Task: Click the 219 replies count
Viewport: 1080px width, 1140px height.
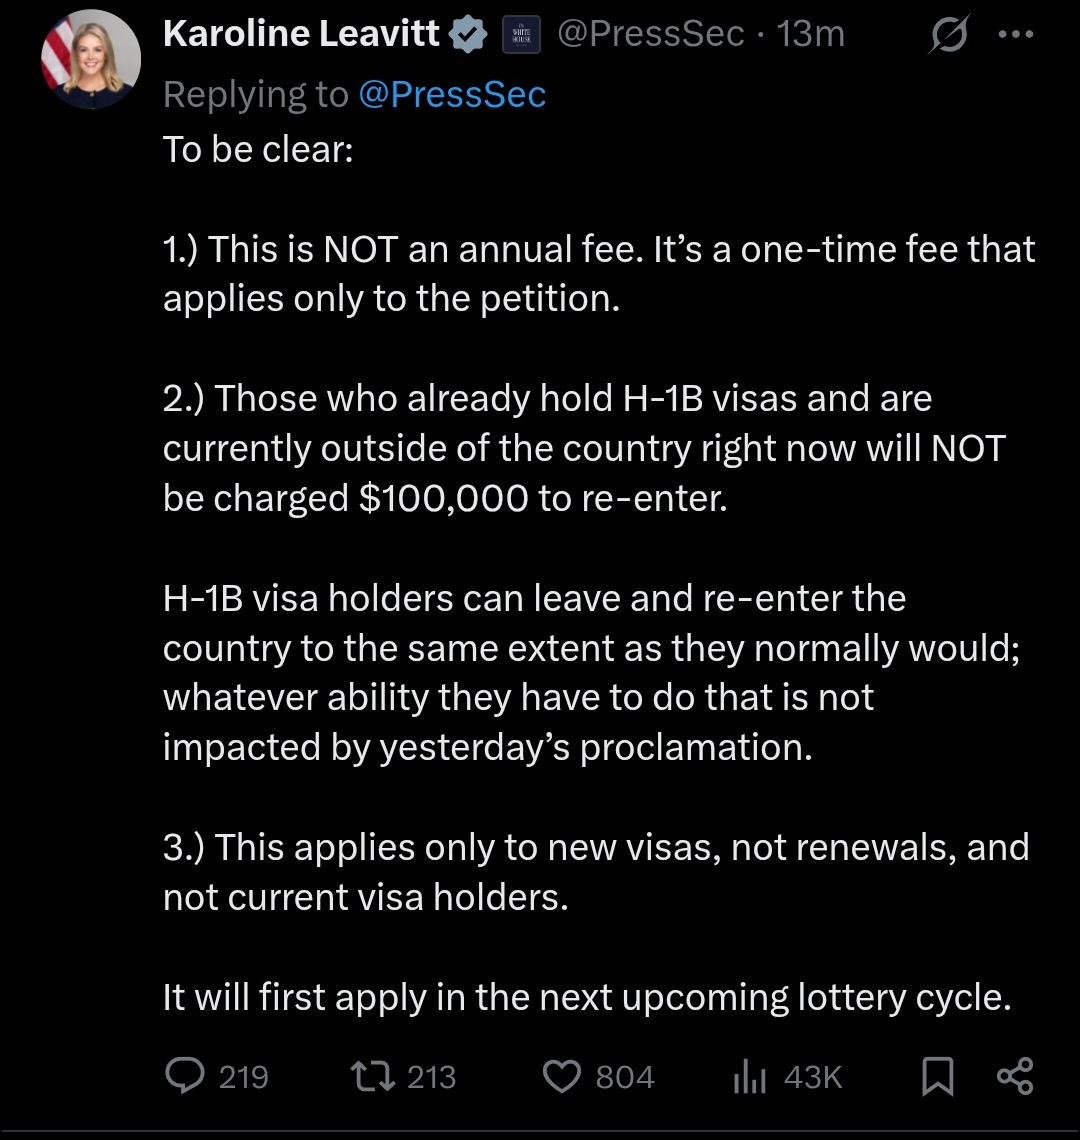Action: pos(243,1077)
